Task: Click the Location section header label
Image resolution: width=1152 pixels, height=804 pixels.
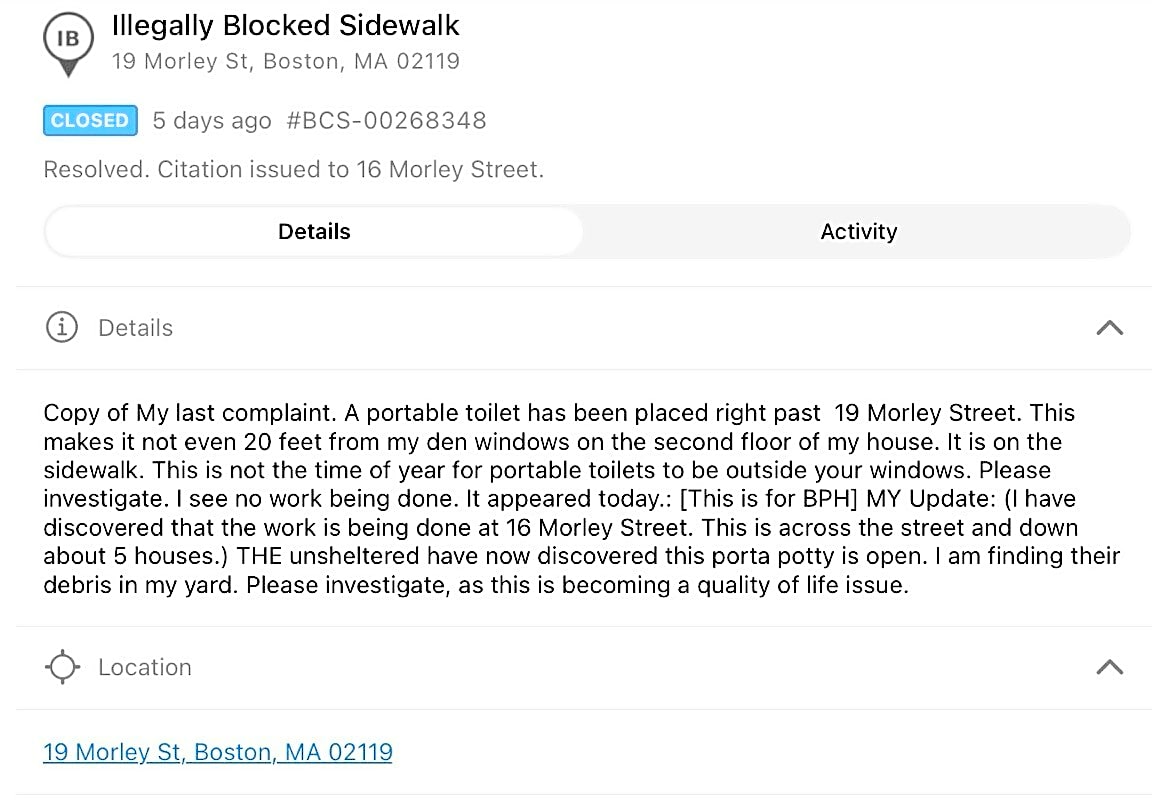Action: [x=145, y=667]
